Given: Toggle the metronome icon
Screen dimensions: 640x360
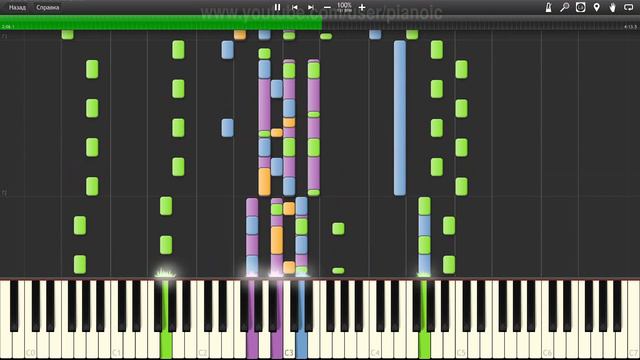Looking at the screenshot, I should pyautogui.click(x=549, y=7).
